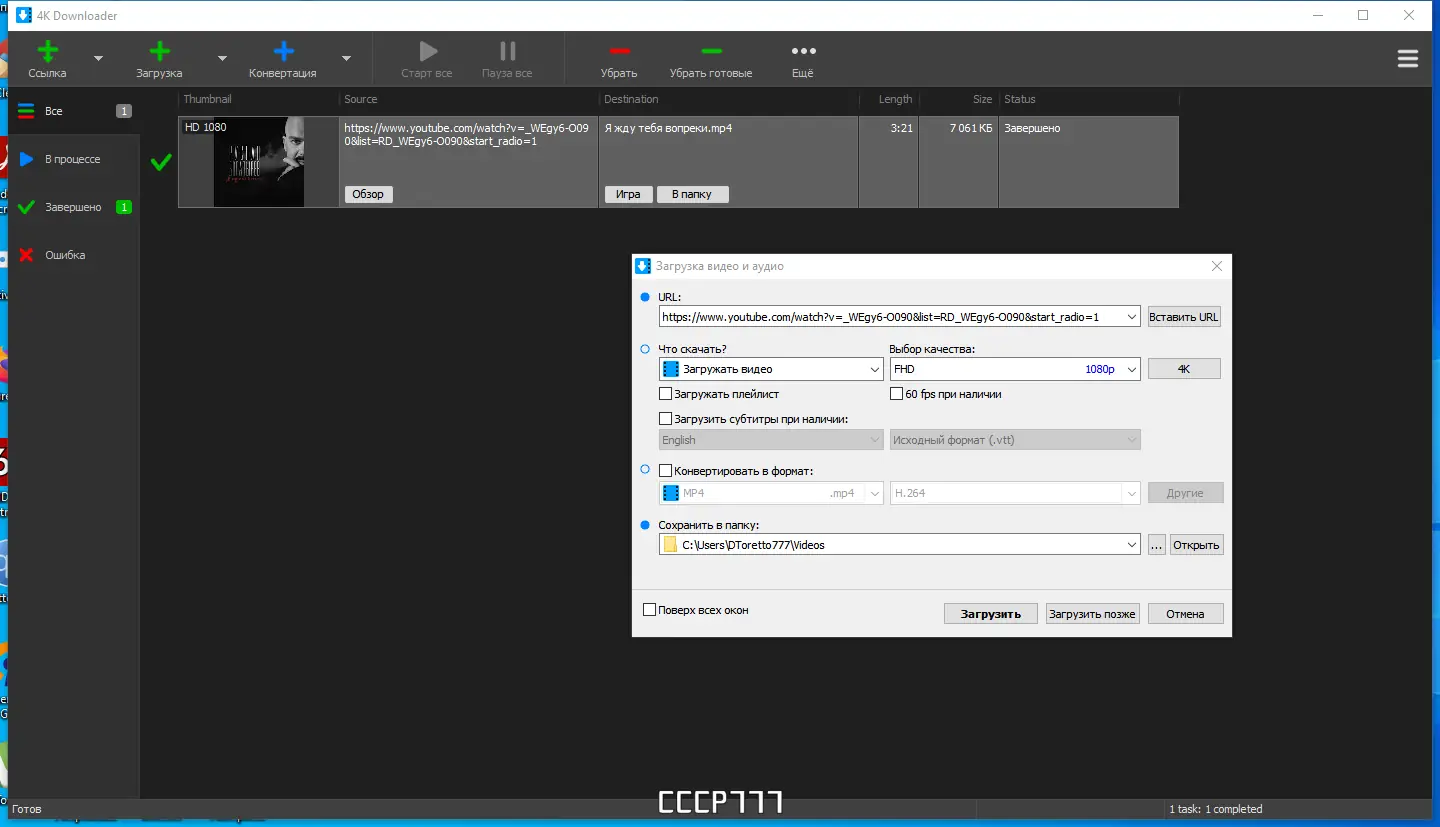Close the Загрузка видео и аудио dialog
Screen dimensions: 1440x827
(x=1217, y=266)
